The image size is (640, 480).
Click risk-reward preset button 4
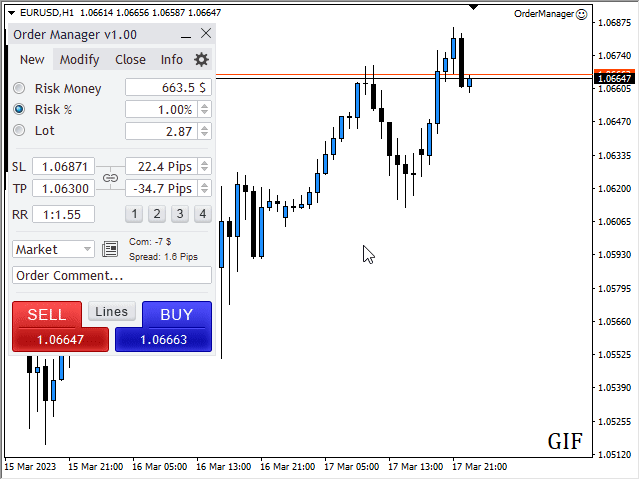point(202,214)
